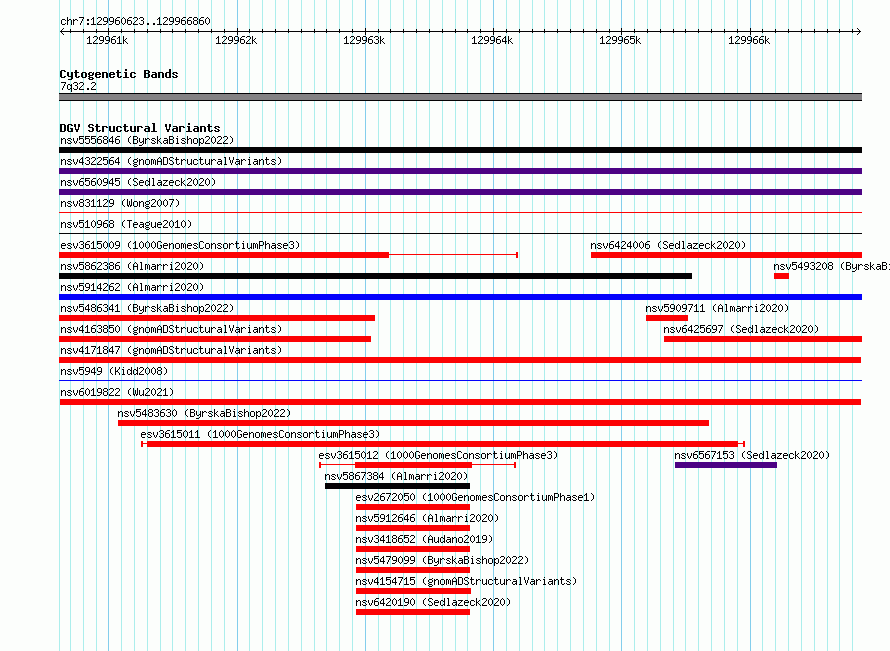
Task: Click the red esv3615011 variant bar
Action: tap(443, 444)
